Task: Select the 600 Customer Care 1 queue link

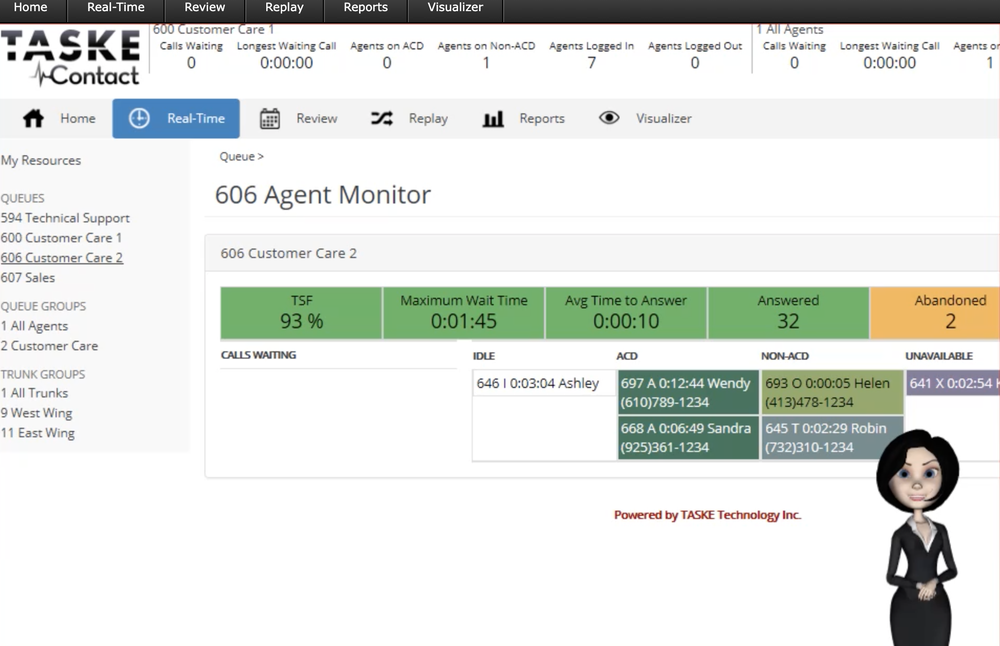Action: 61,238
